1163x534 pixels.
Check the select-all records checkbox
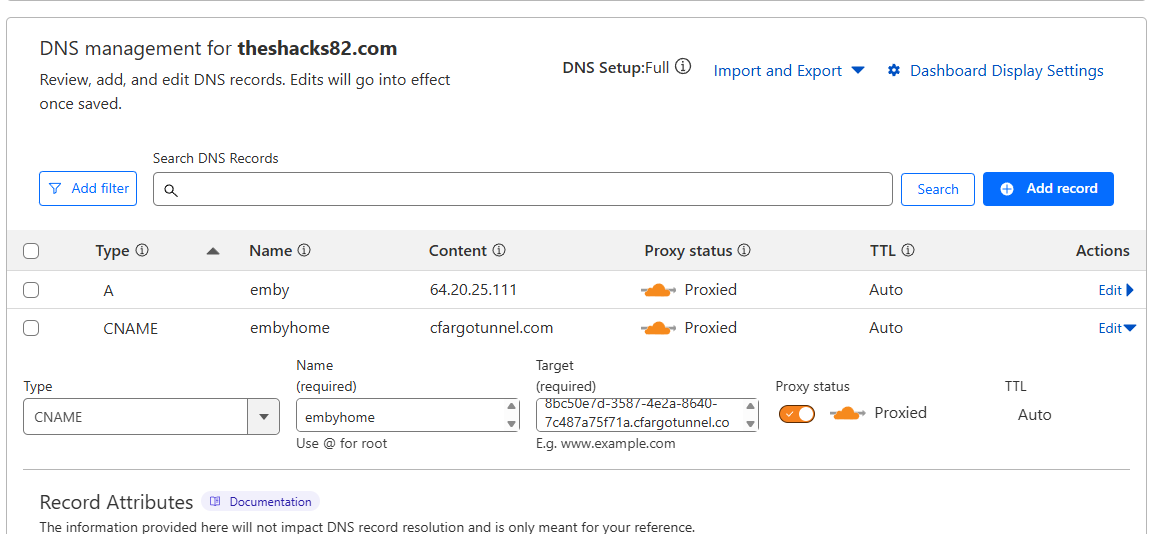click(31, 251)
